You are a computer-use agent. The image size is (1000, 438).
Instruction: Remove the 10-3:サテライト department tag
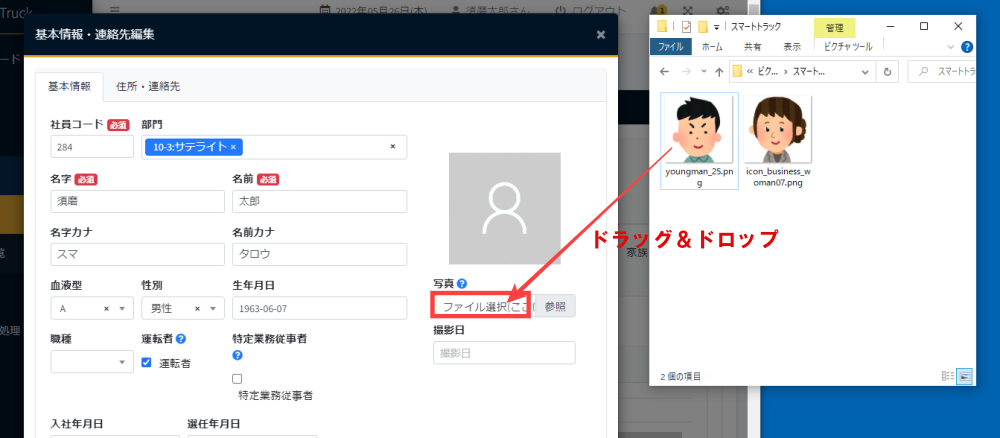coord(233,147)
